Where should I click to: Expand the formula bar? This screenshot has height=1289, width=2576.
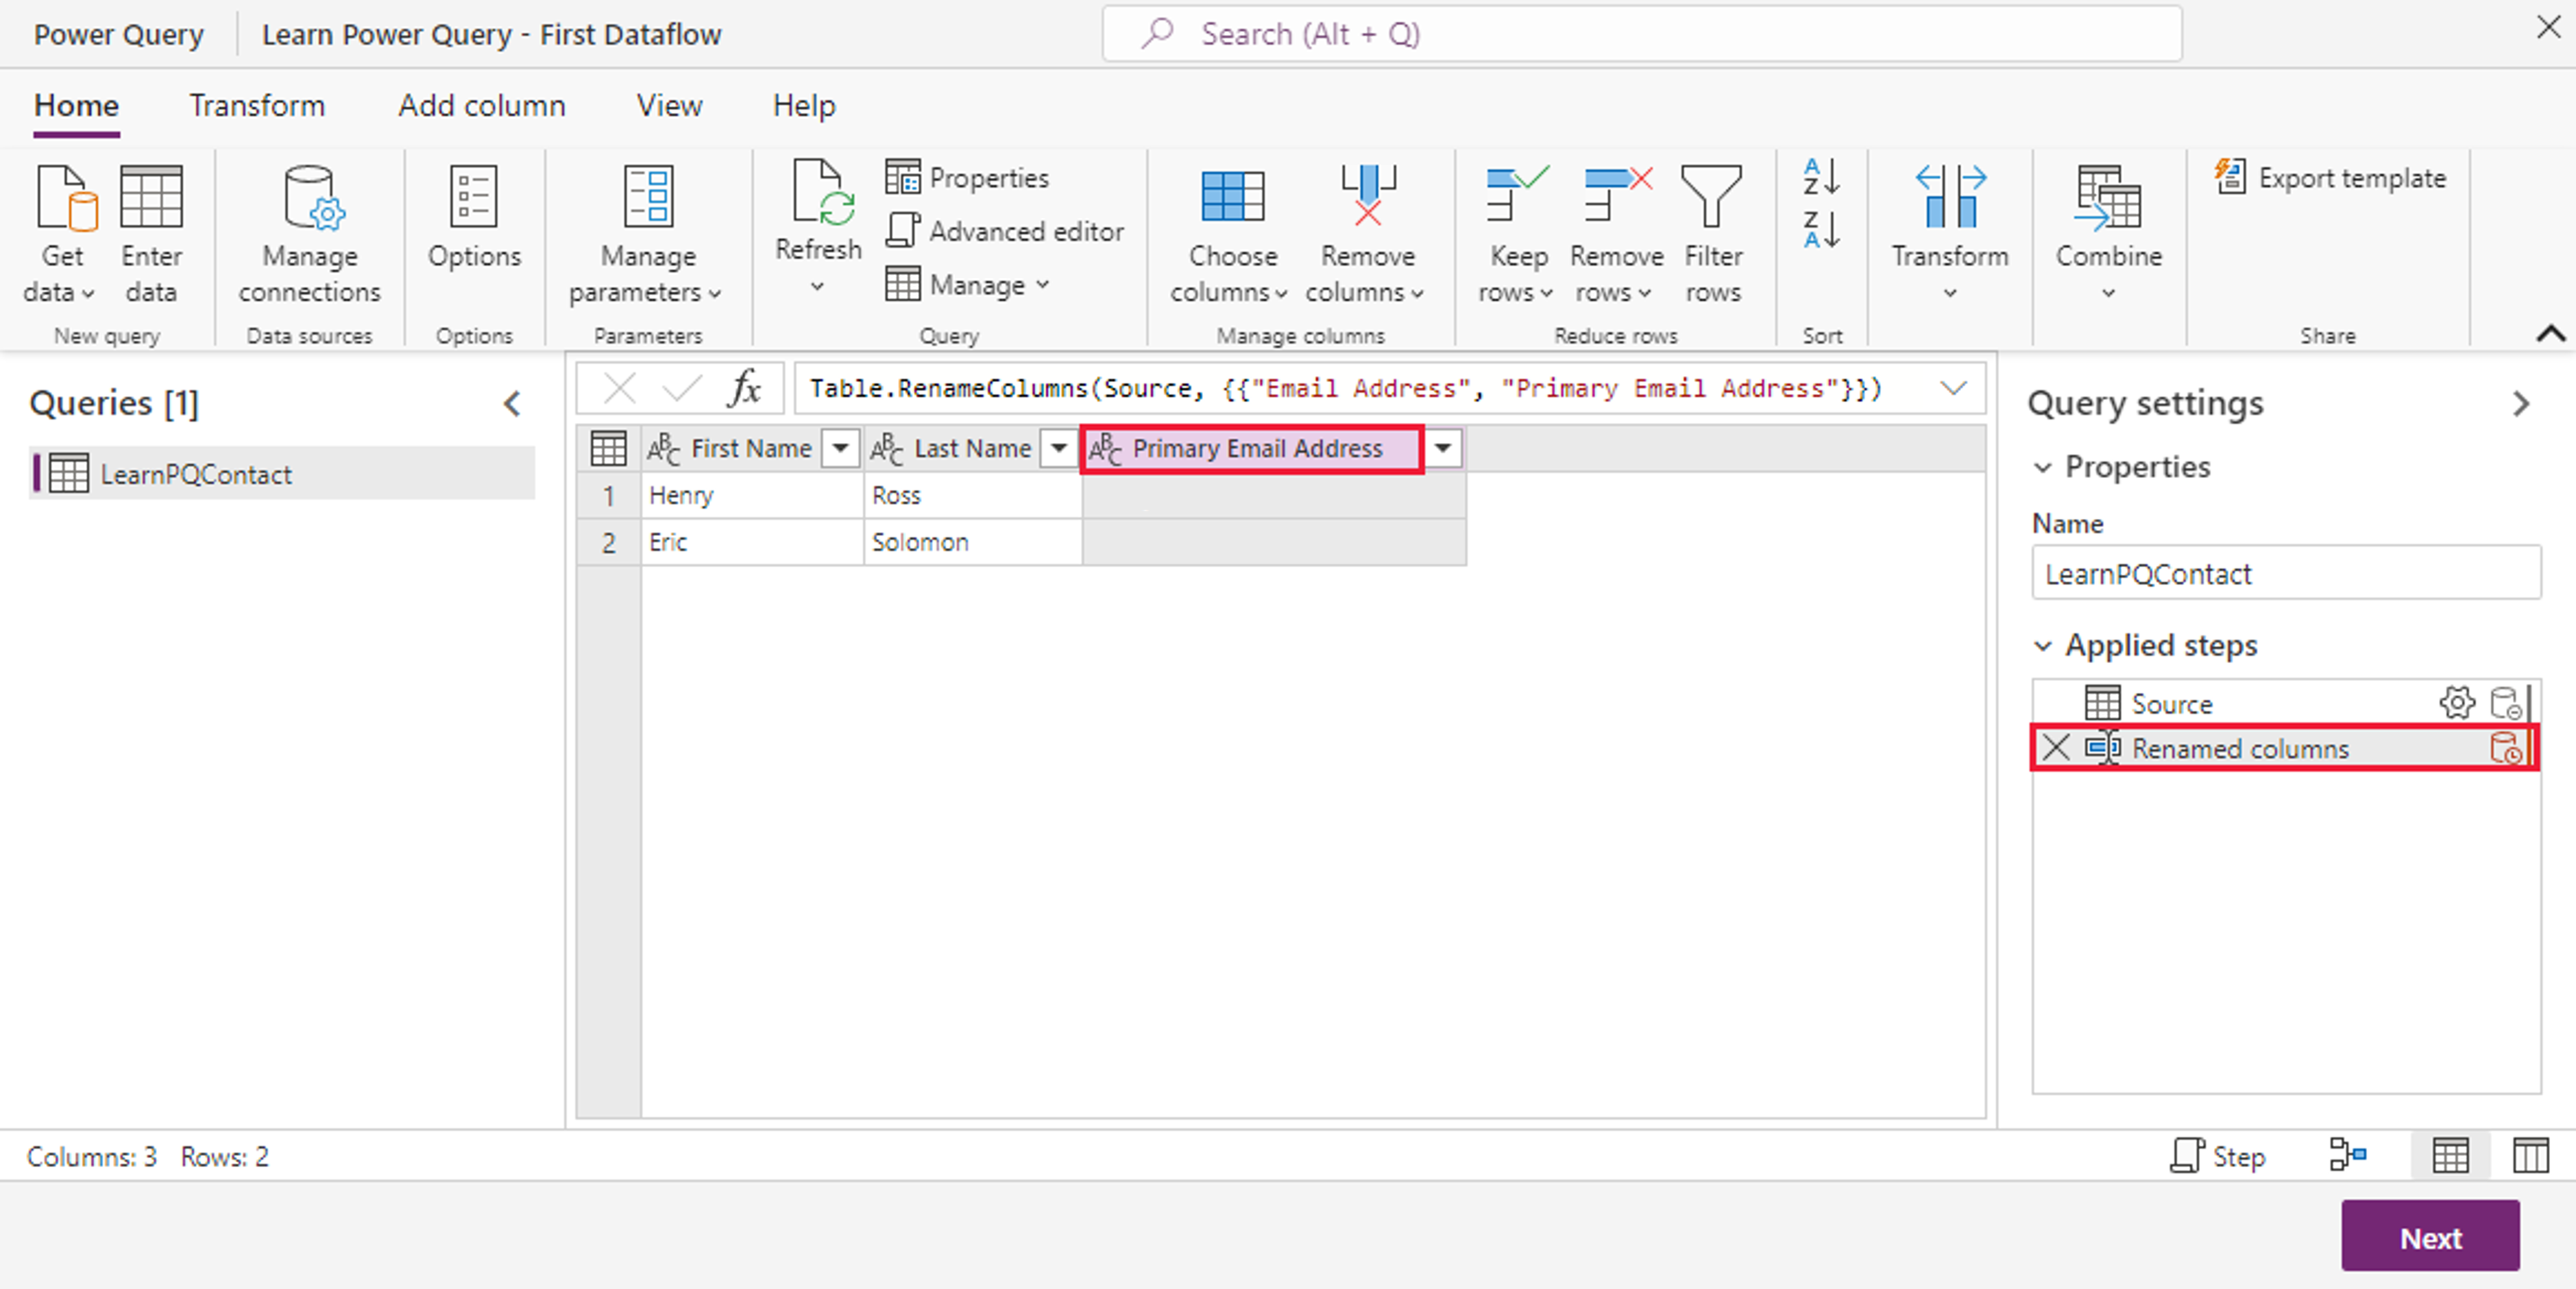click(x=1952, y=388)
